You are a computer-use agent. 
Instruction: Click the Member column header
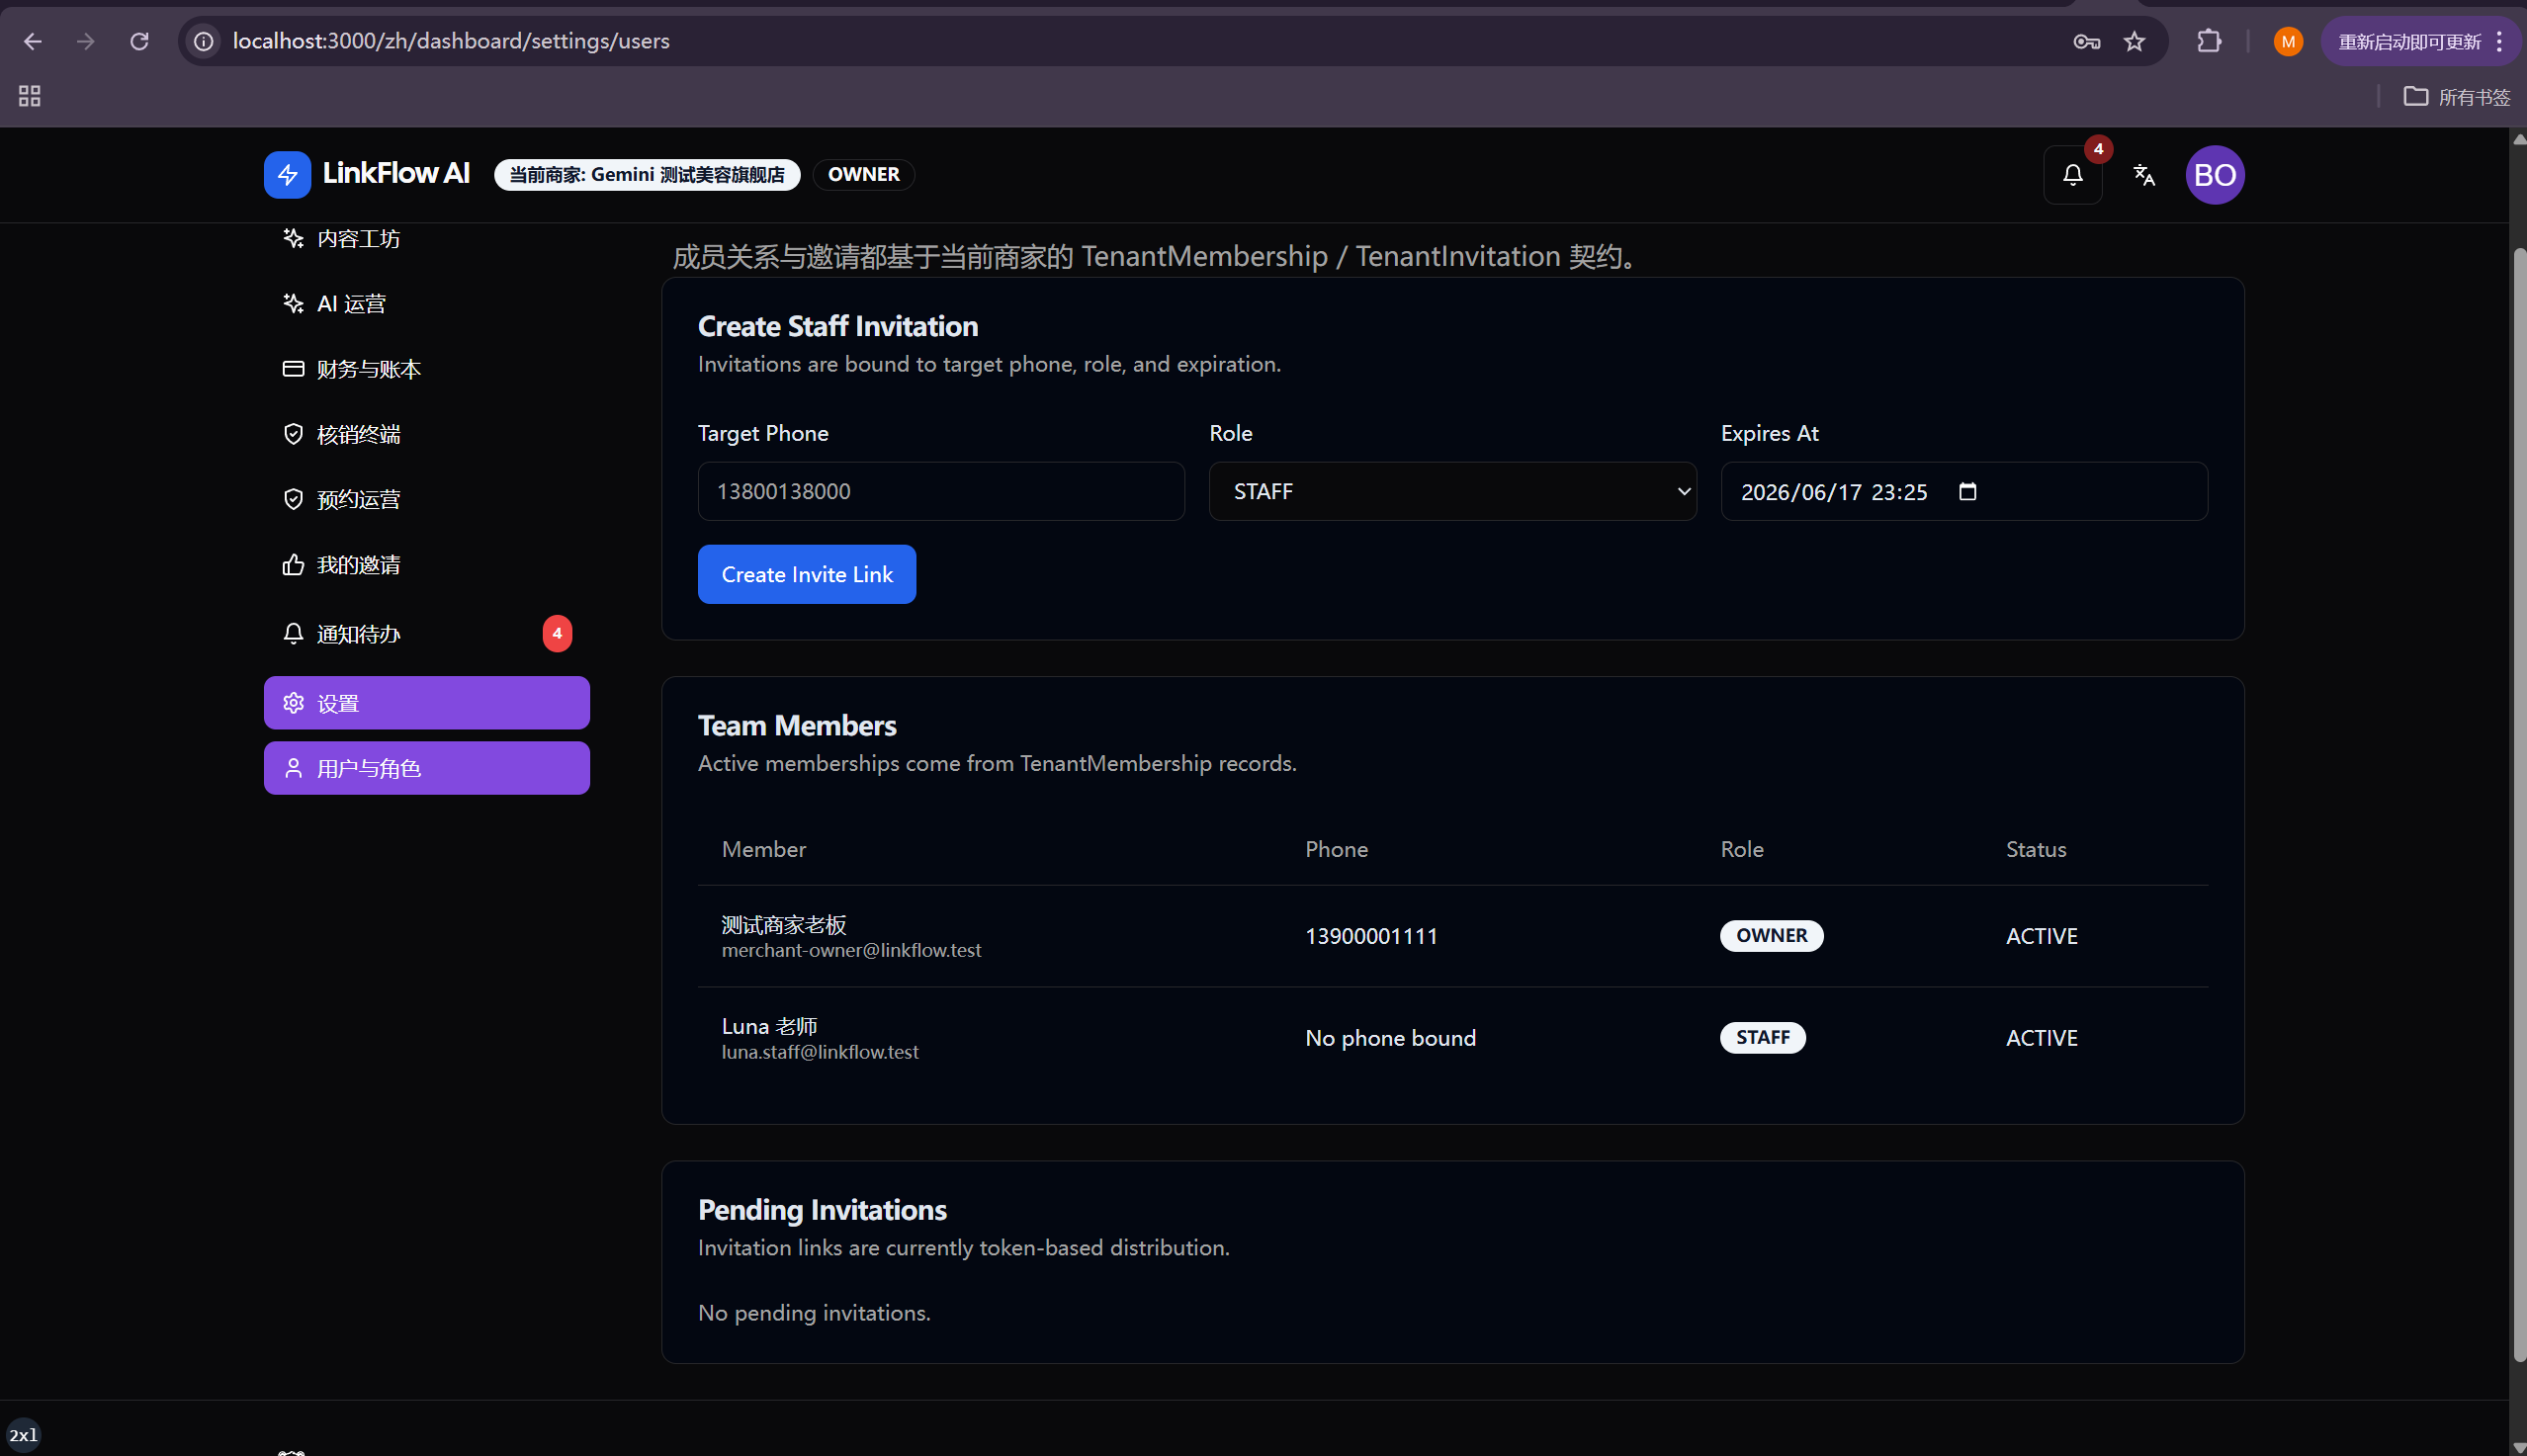coord(763,849)
